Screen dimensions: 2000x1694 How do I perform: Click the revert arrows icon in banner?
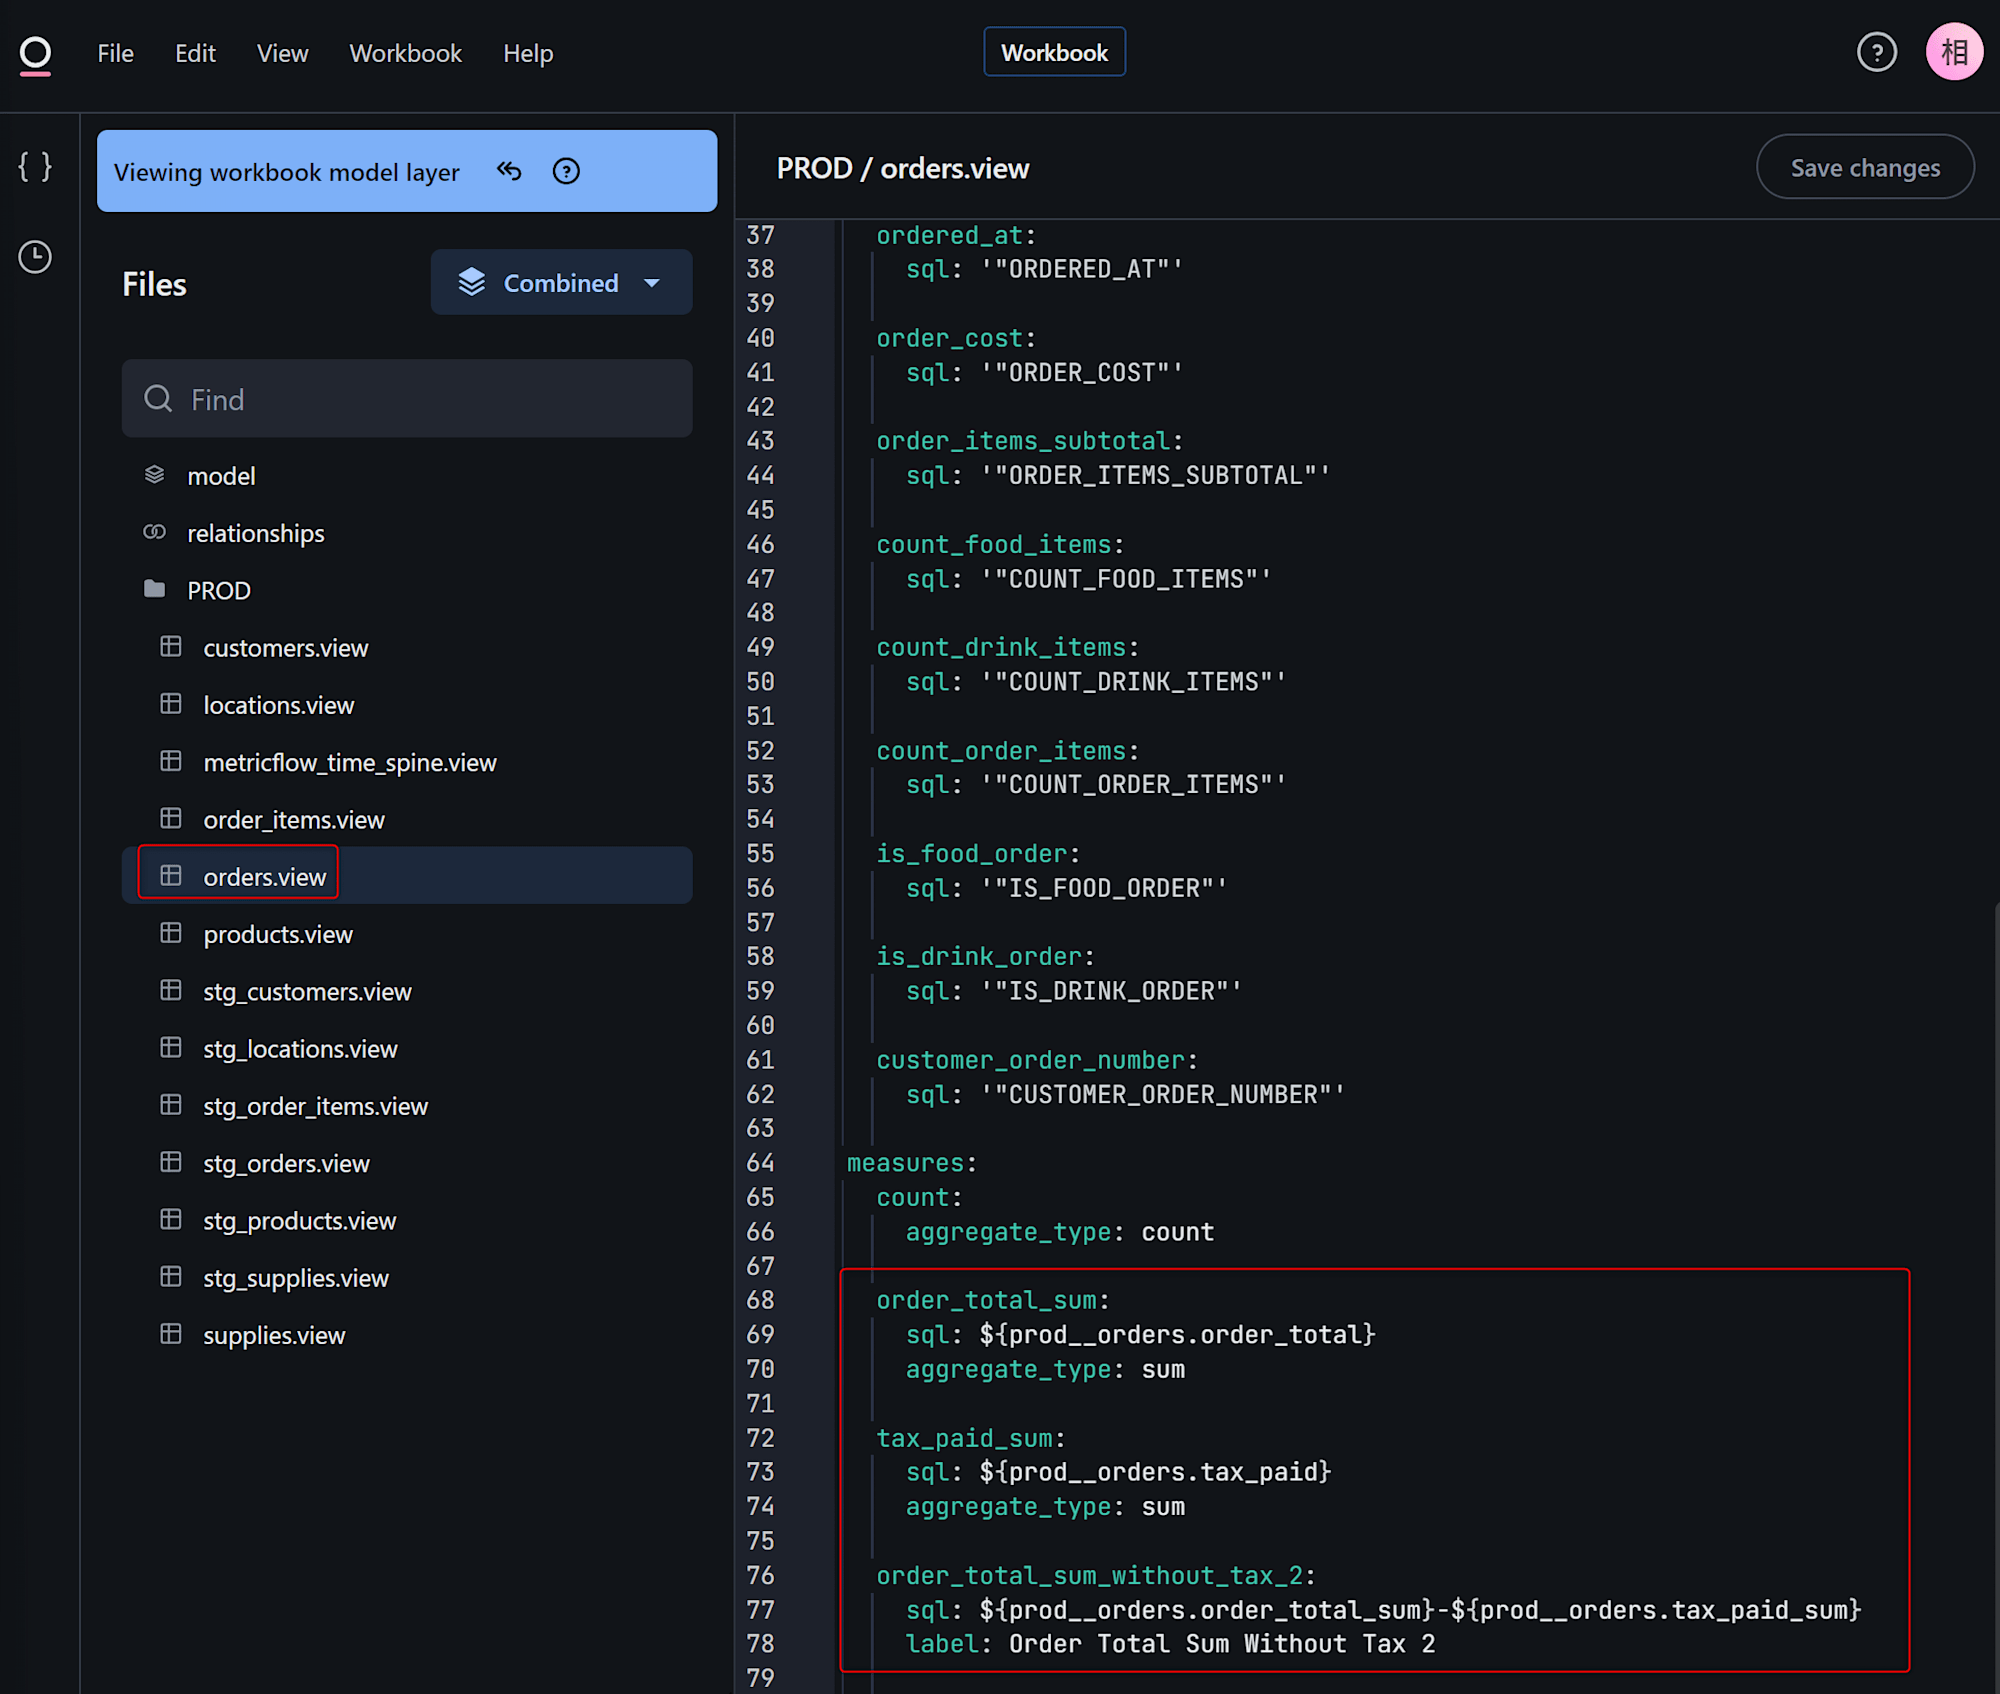click(x=509, y=171)
